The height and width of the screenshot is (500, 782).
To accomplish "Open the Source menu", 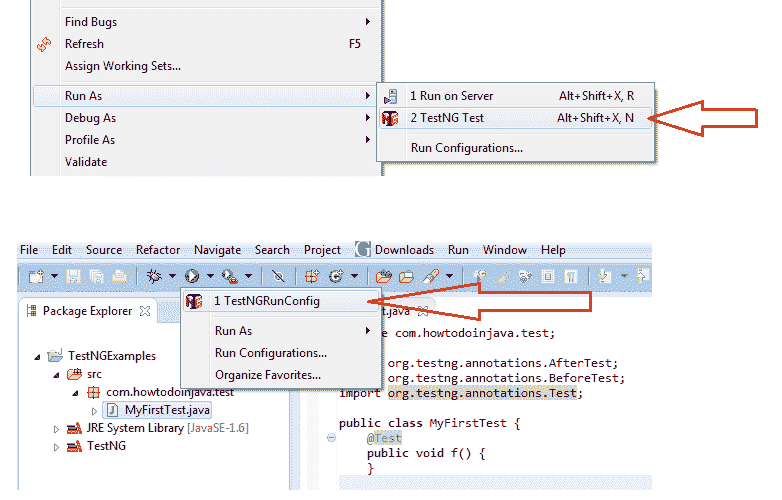I will 104,250.
